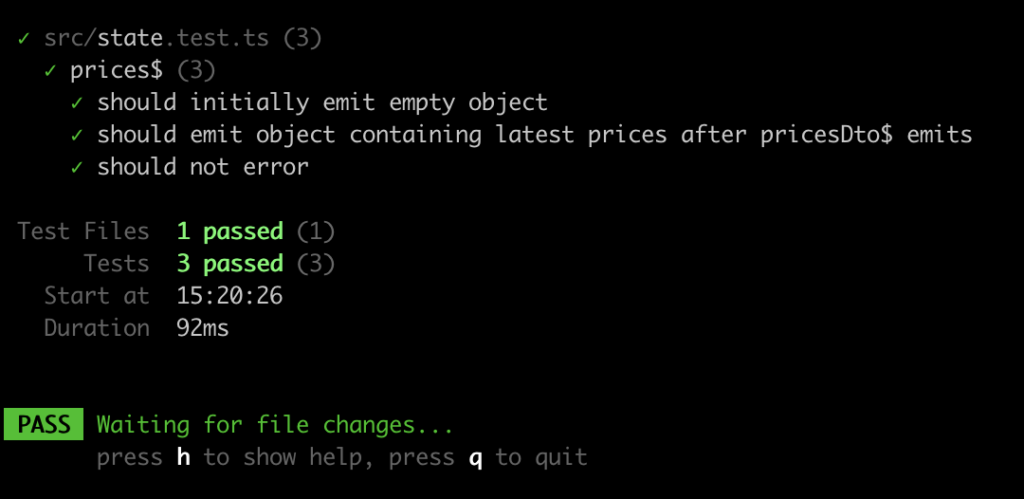The height and width of the screenshot is (499, 1024).
Task: Click the checkmark beside 'should not error'
Action: [x=78, y=167]
